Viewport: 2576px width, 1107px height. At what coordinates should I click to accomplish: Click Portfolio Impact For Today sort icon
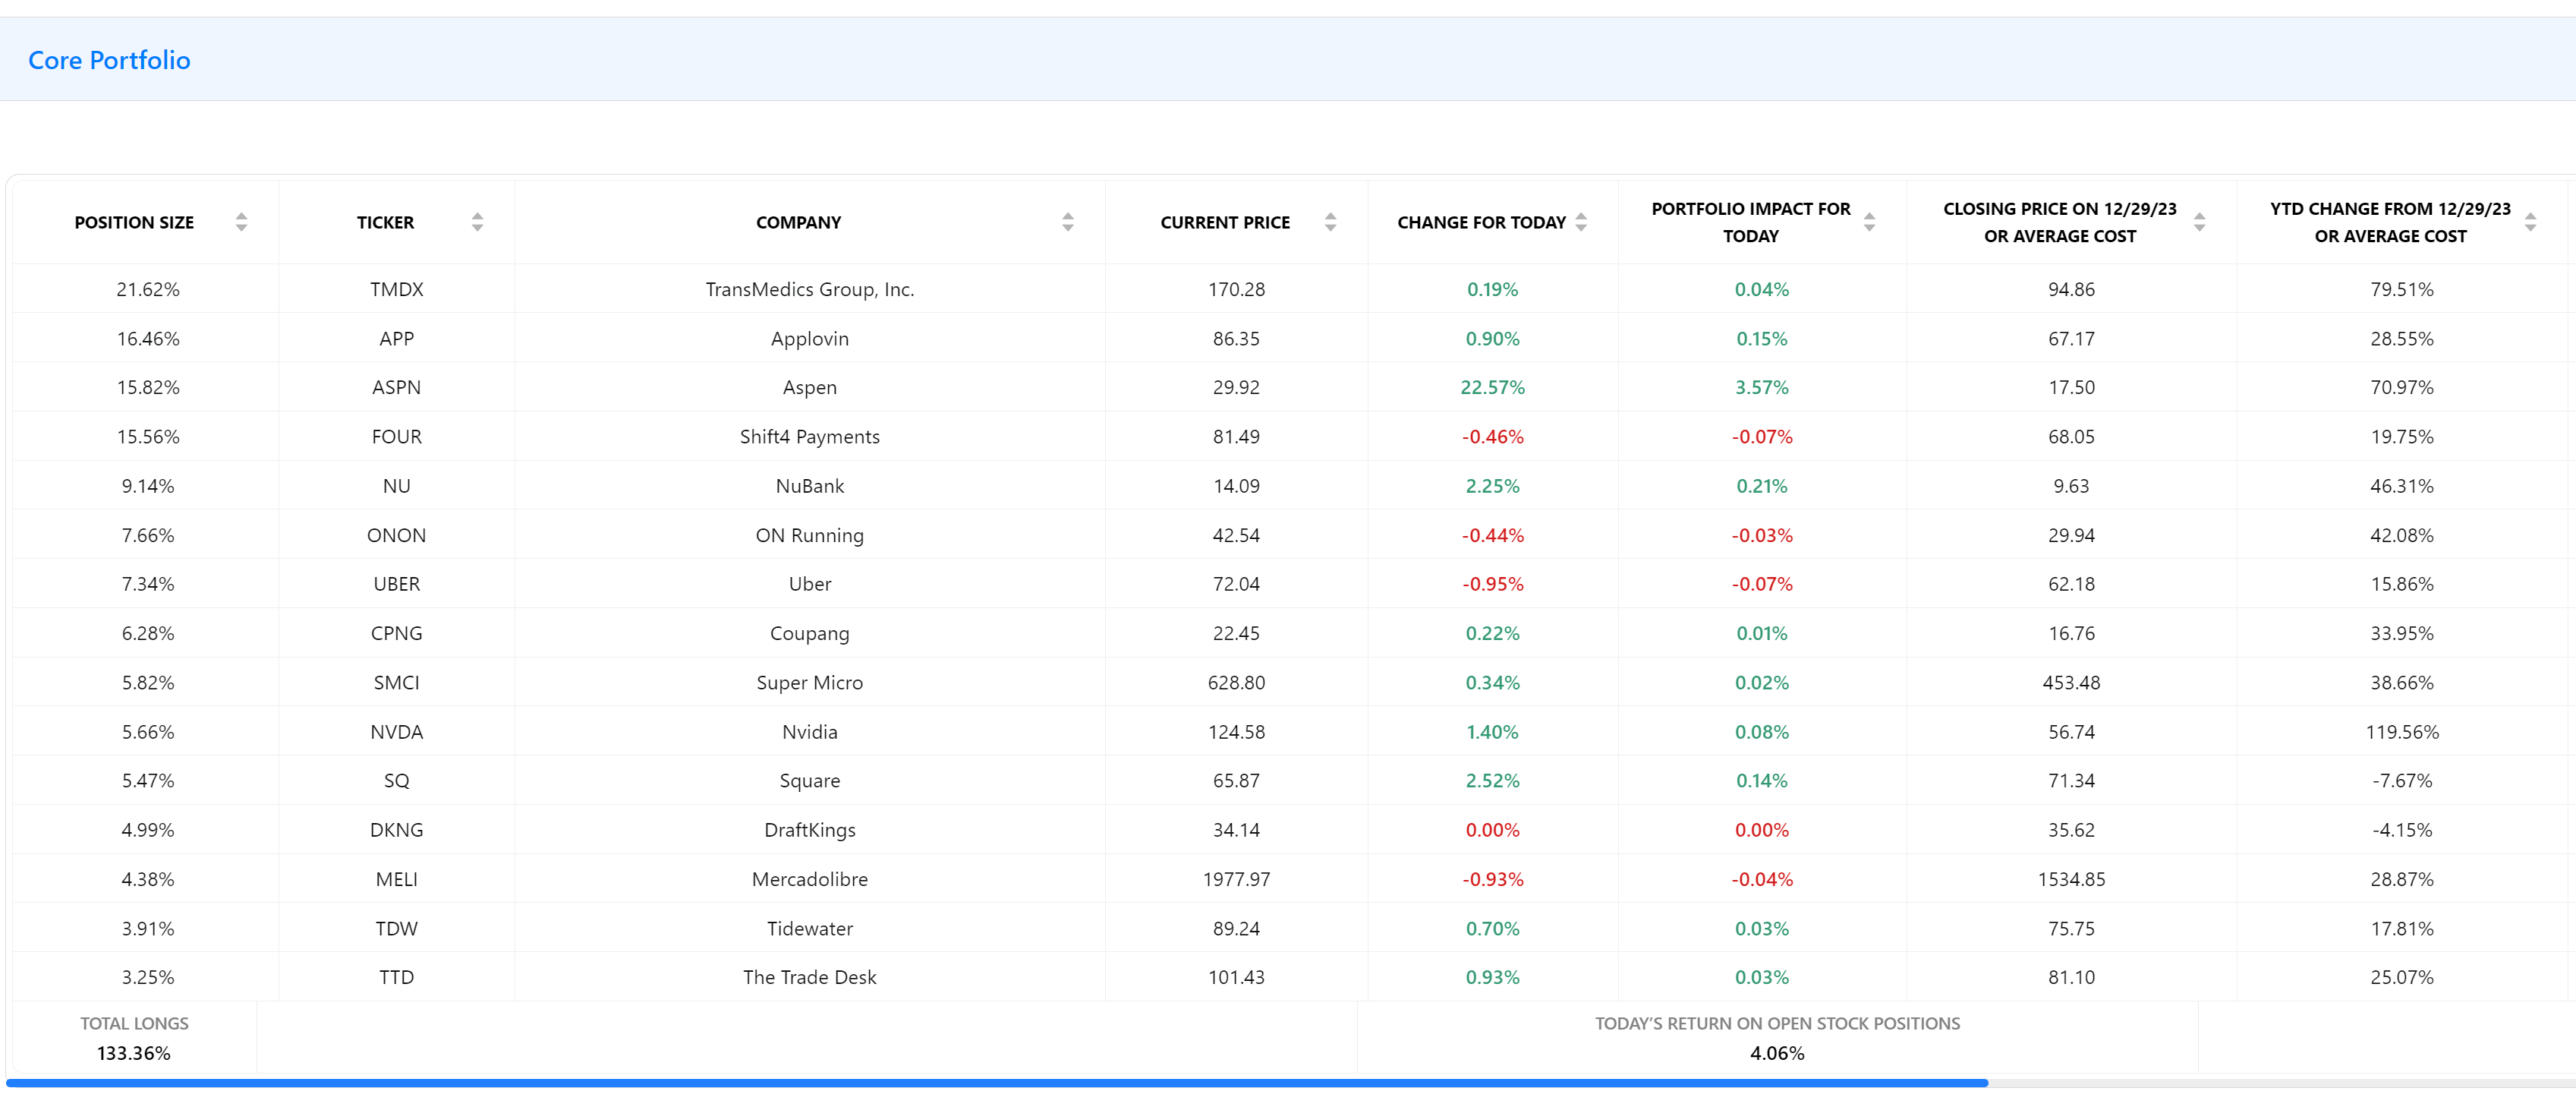point(1869,222)
